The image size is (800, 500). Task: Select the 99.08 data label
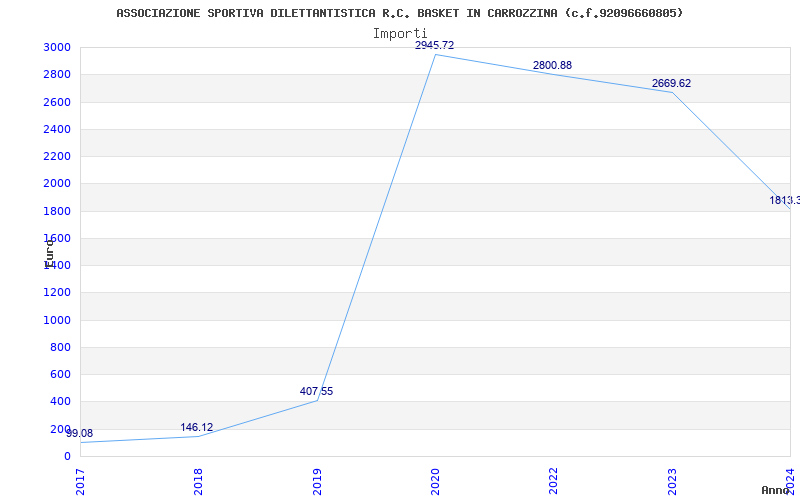click(x=80, y=433)
